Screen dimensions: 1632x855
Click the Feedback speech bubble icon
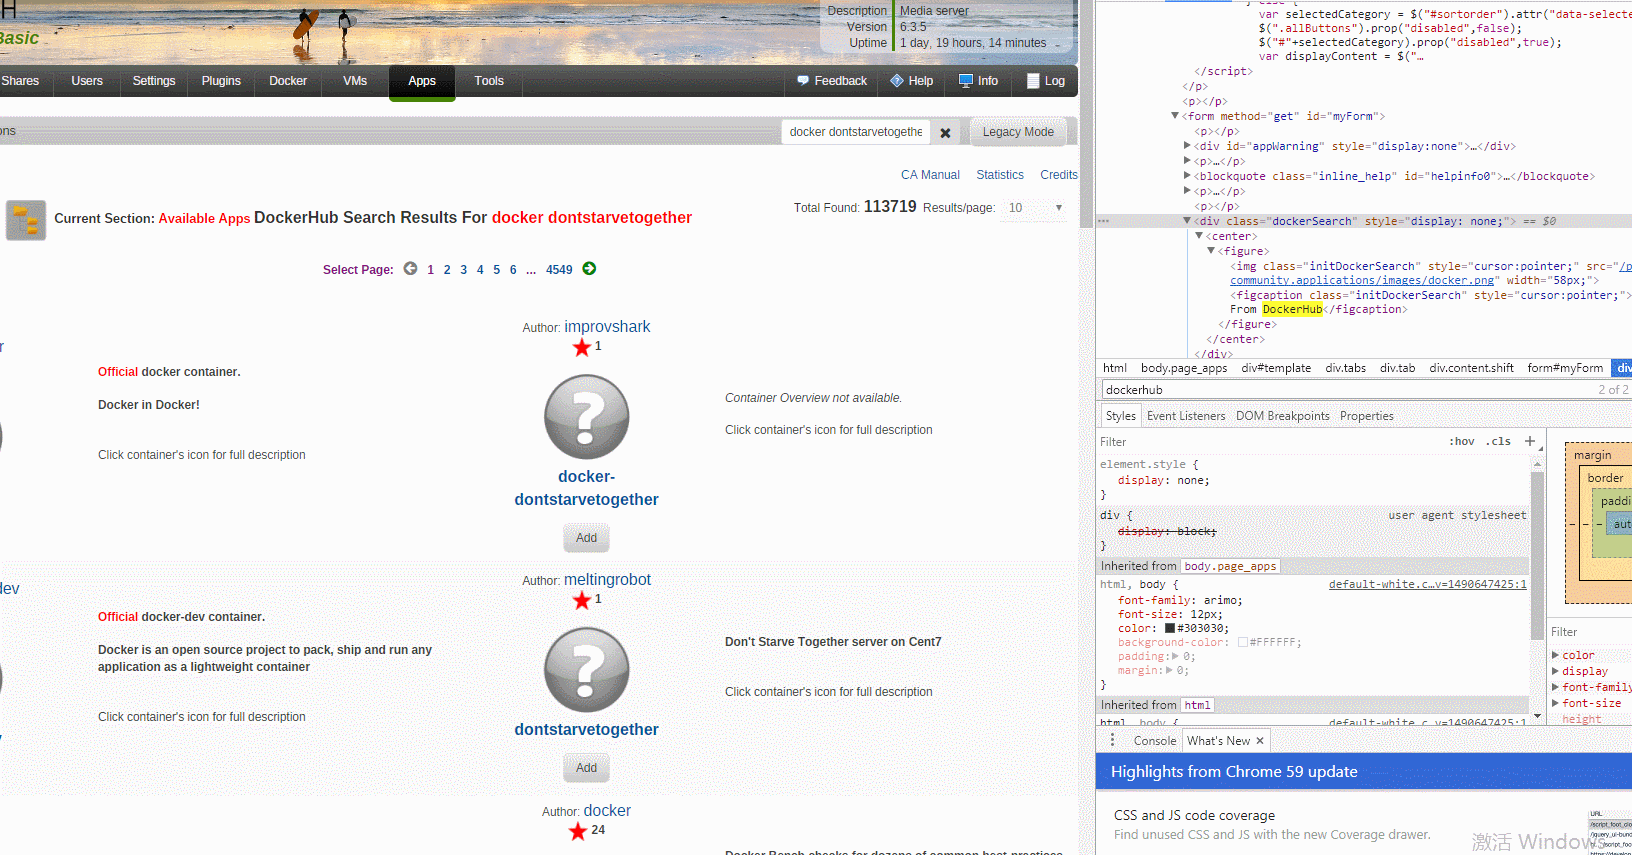803,81
